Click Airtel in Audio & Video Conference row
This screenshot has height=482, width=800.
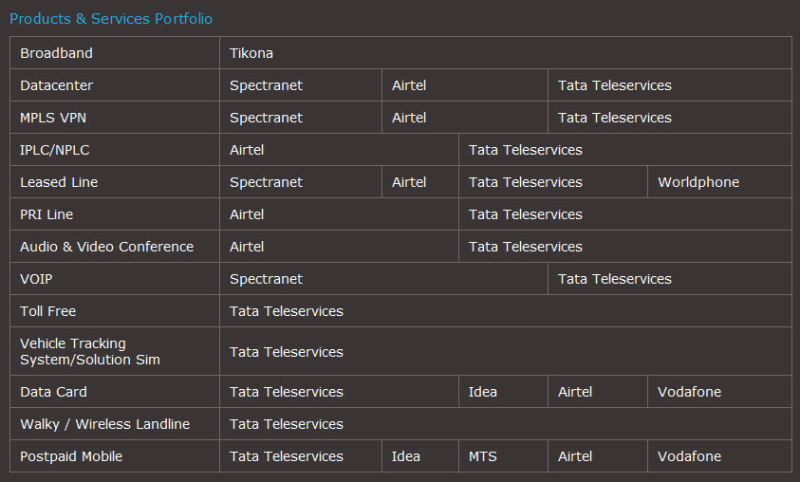(x=247, y=246)
